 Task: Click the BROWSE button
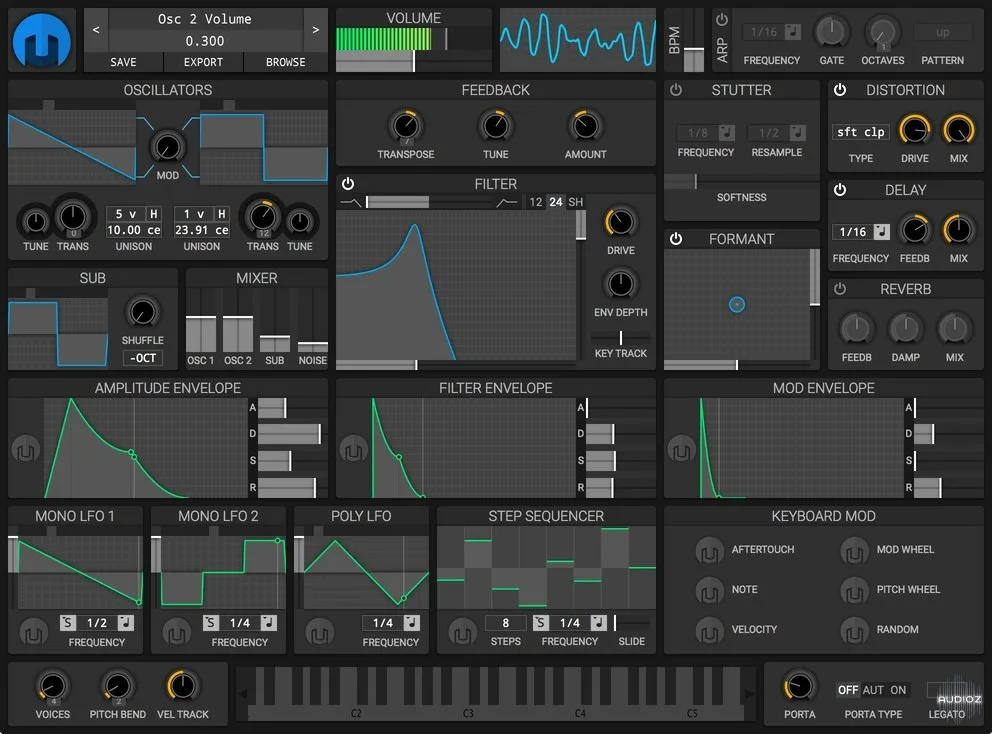[x=285, y=62]
